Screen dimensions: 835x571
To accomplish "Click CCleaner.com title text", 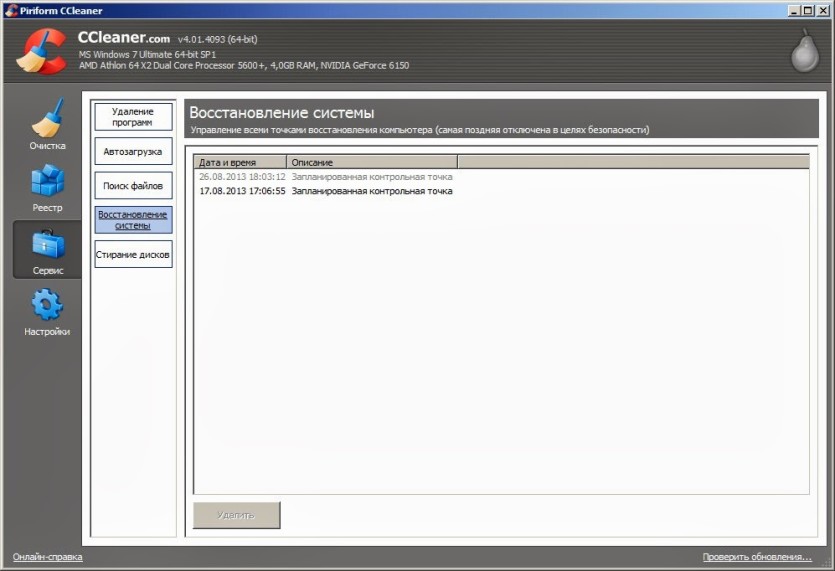I will pos(124,37).
